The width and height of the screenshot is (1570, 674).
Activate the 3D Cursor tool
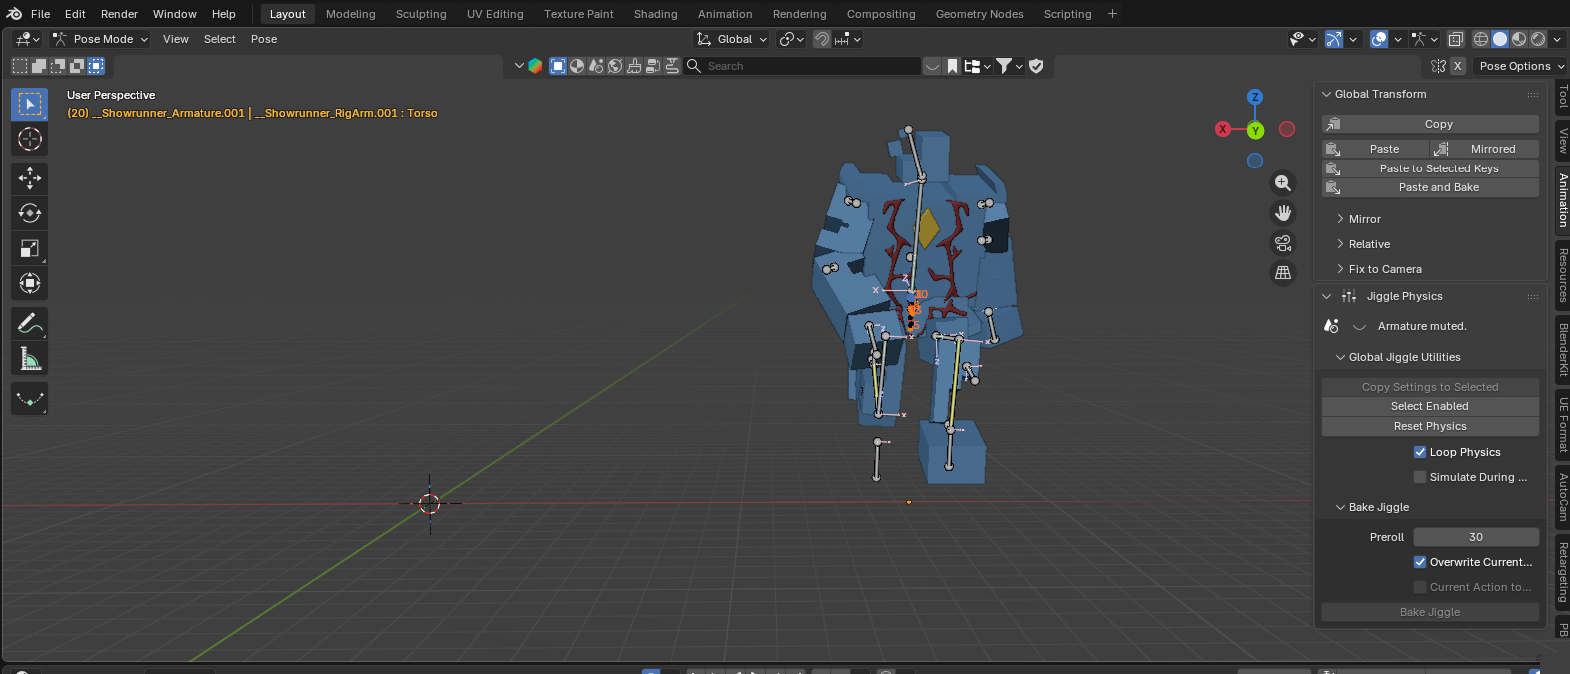pos(30,139)
